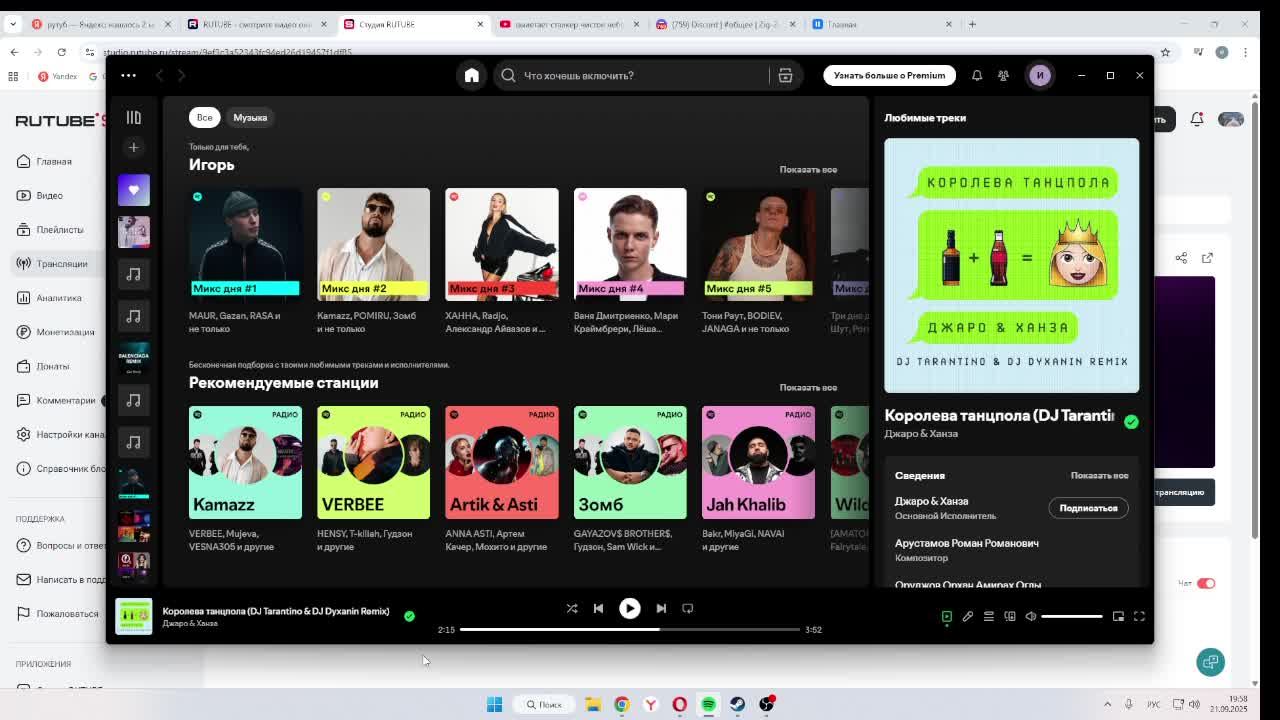Skip to the next track

coord(661,608)
